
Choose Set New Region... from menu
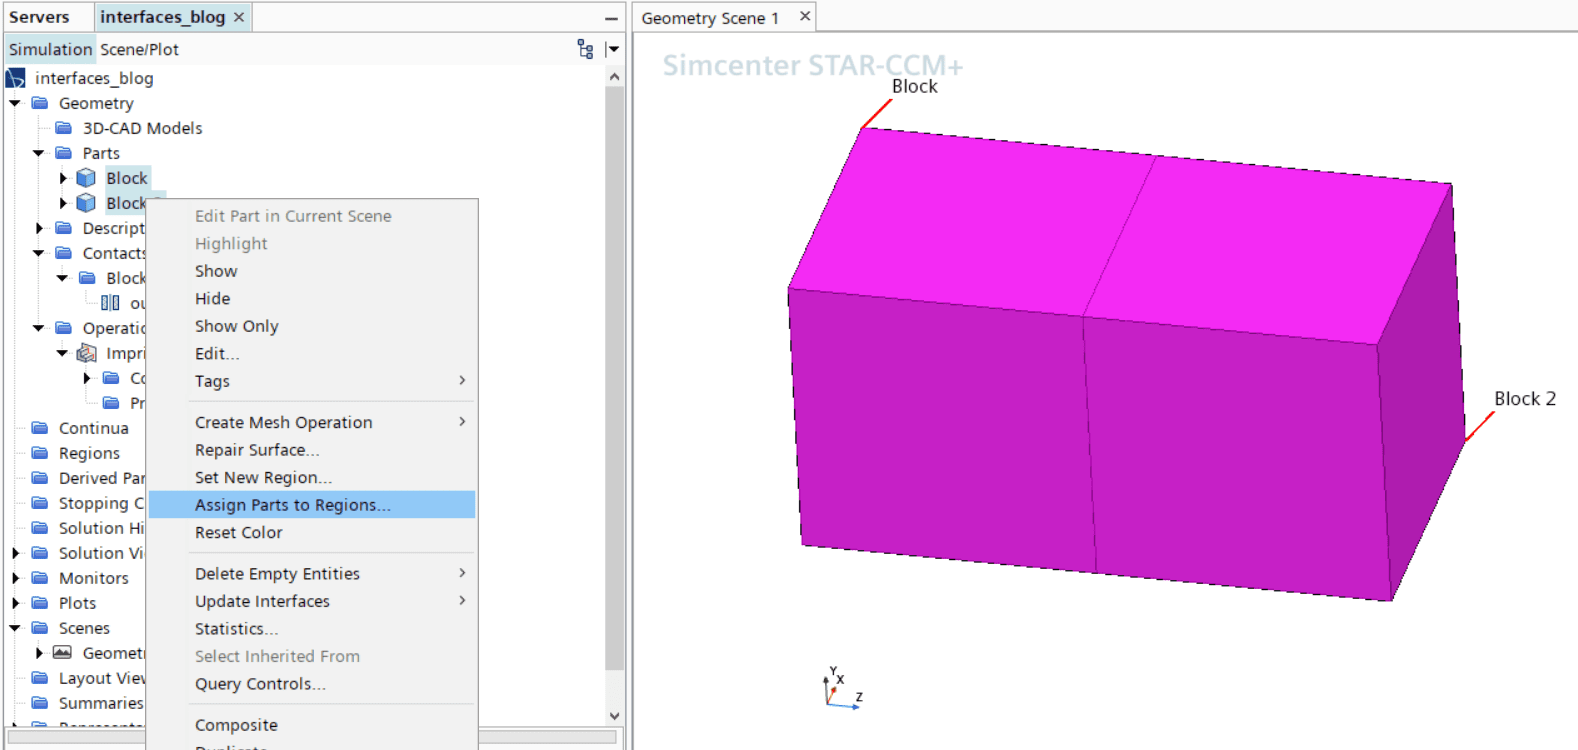311,478
